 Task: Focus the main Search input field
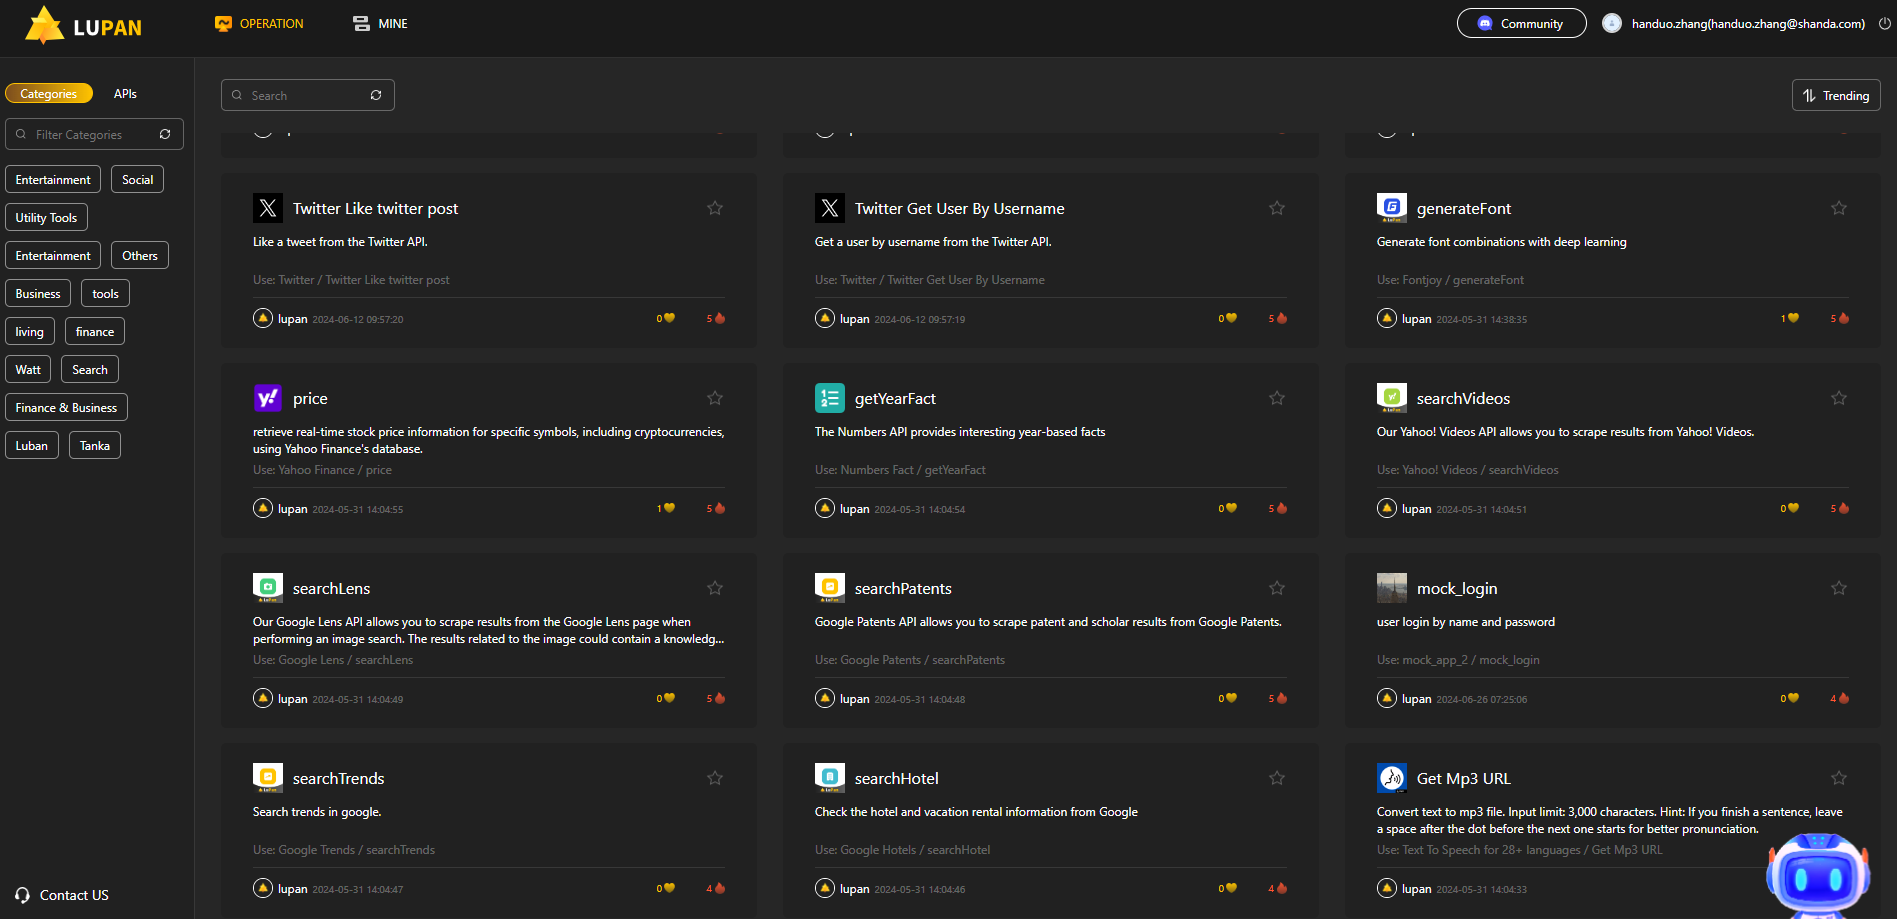pyautogui.click(x=305, y=96)
